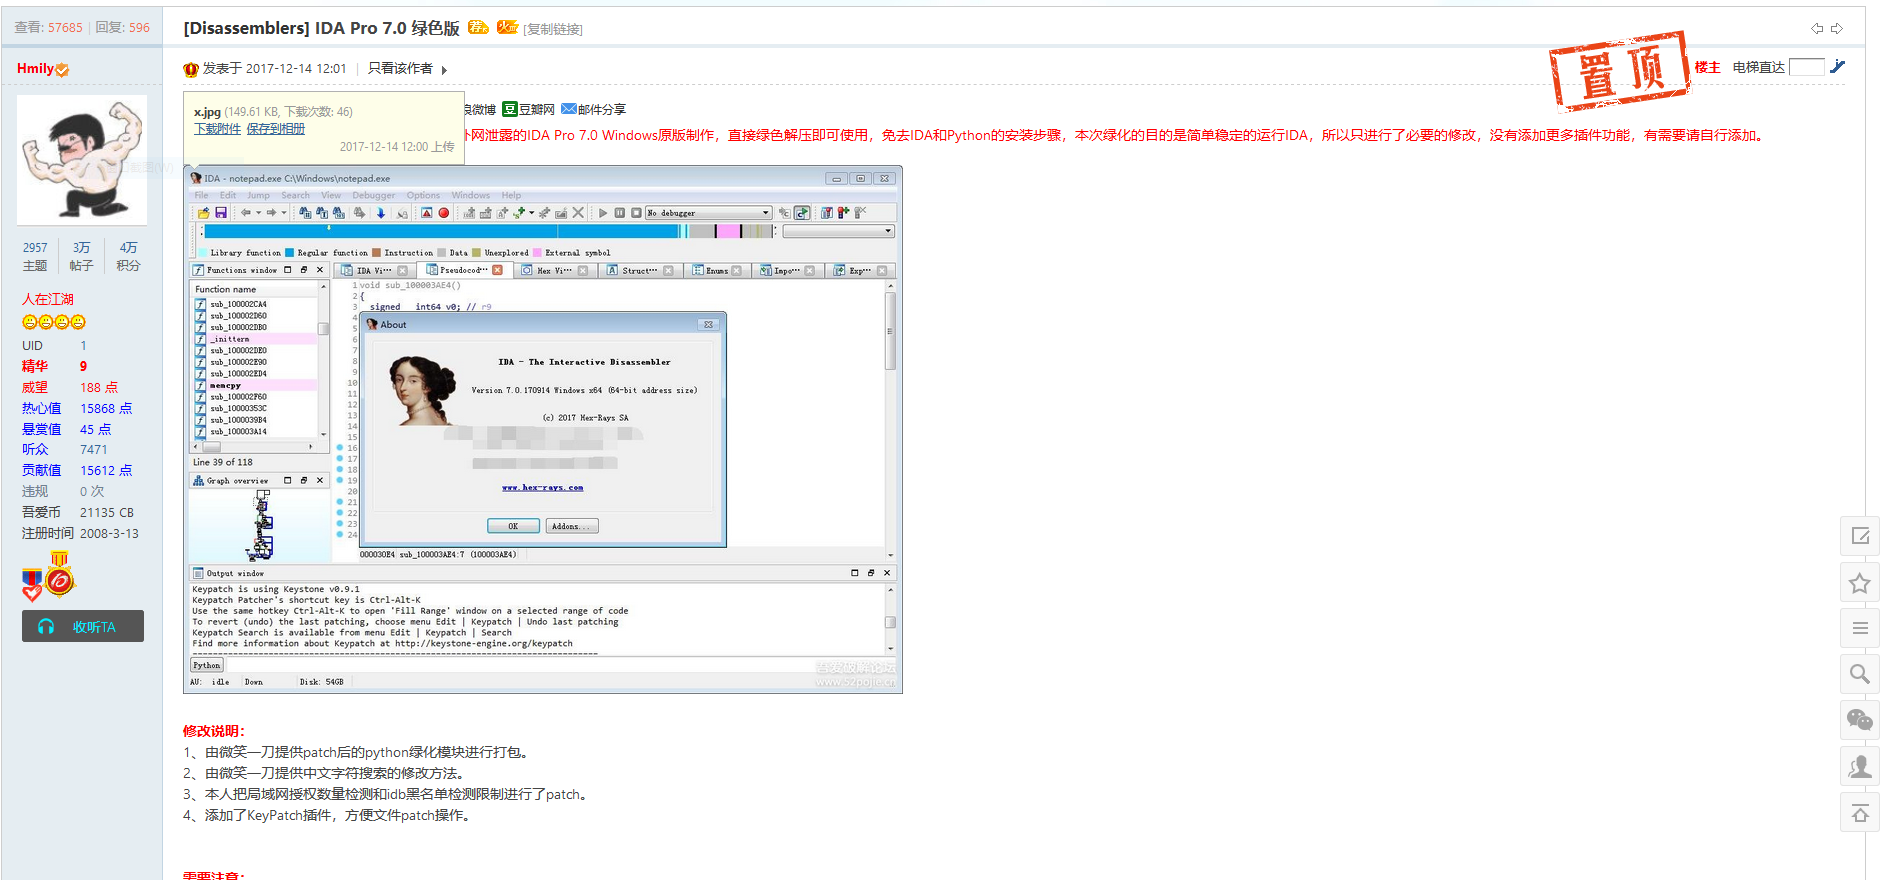Click the 4万 积分 points count
The height and width of the screenshot is (880, 1886).
point(128,256)
